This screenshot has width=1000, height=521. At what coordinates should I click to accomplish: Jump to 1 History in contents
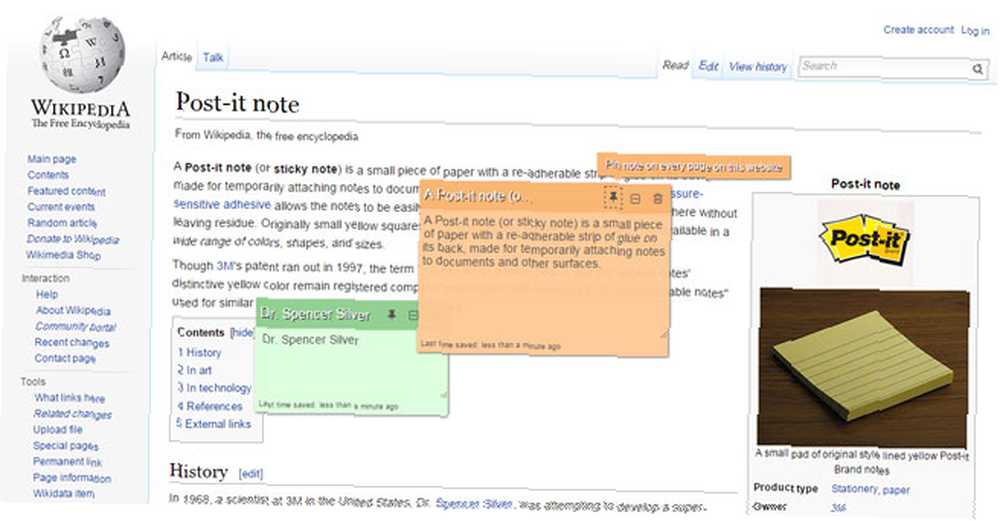199,353
